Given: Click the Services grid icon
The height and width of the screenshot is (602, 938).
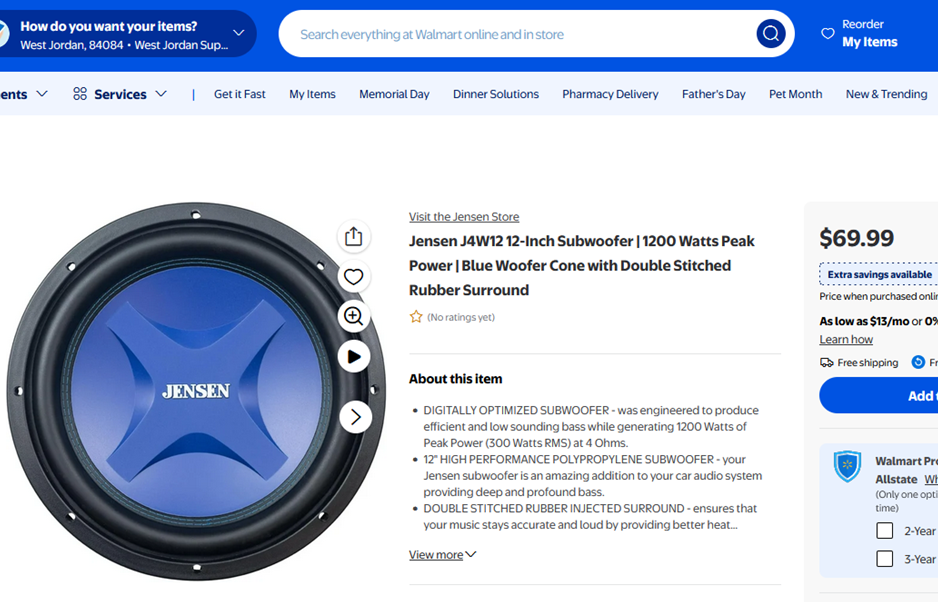Looking at the screenshot, I should click(80, 94).
